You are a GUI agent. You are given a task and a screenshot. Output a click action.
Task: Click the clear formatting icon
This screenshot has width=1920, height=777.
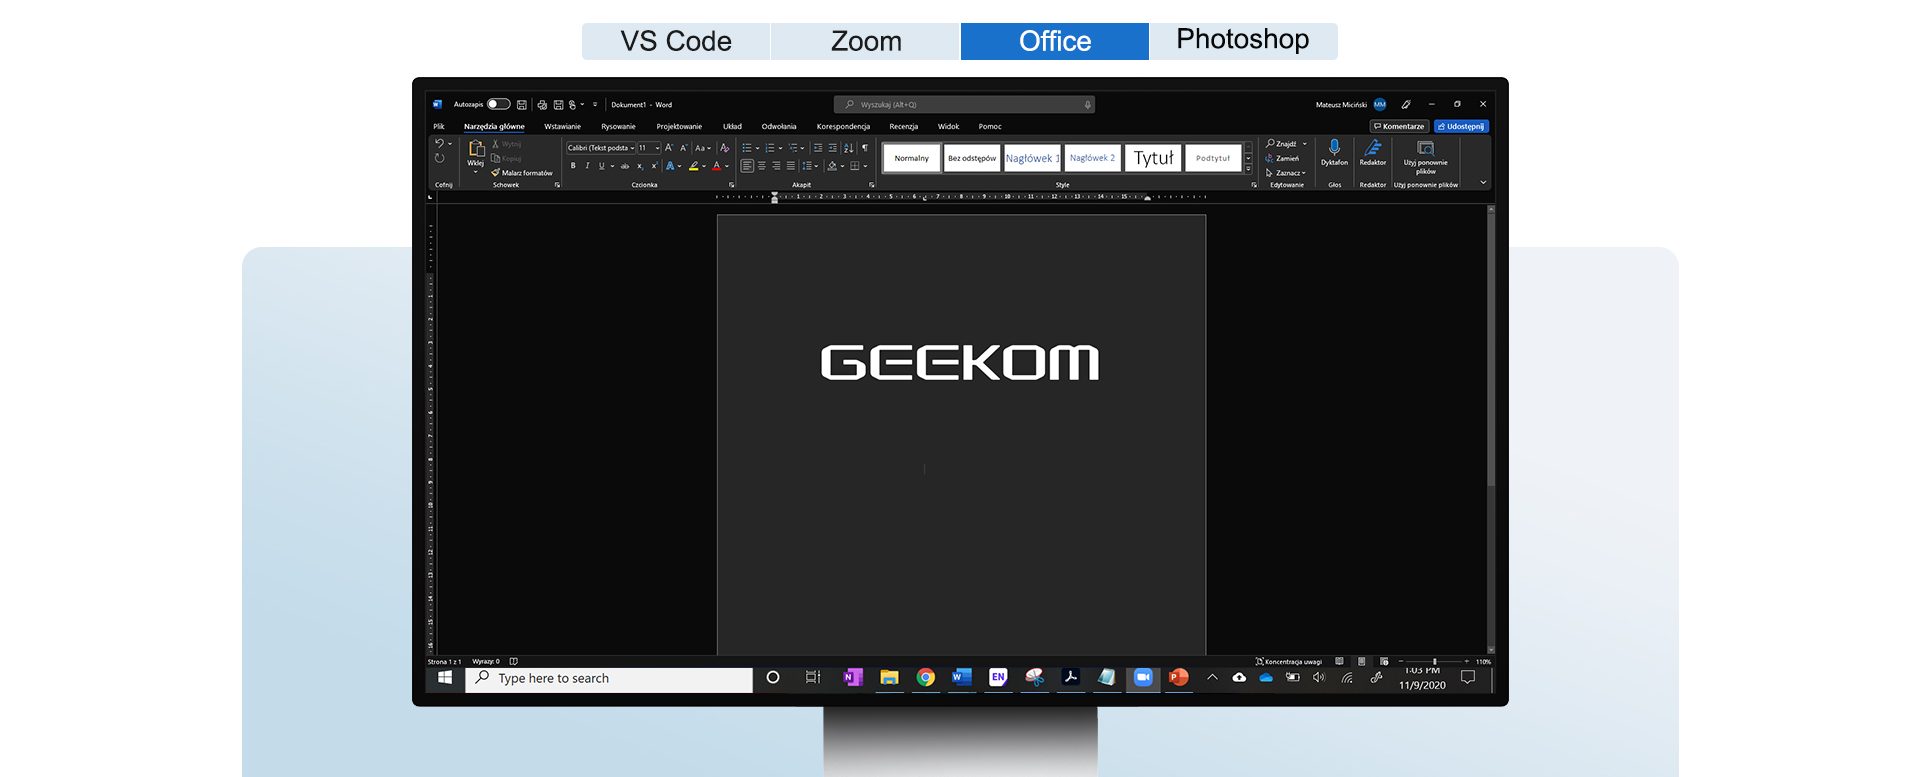click(725, 148)
